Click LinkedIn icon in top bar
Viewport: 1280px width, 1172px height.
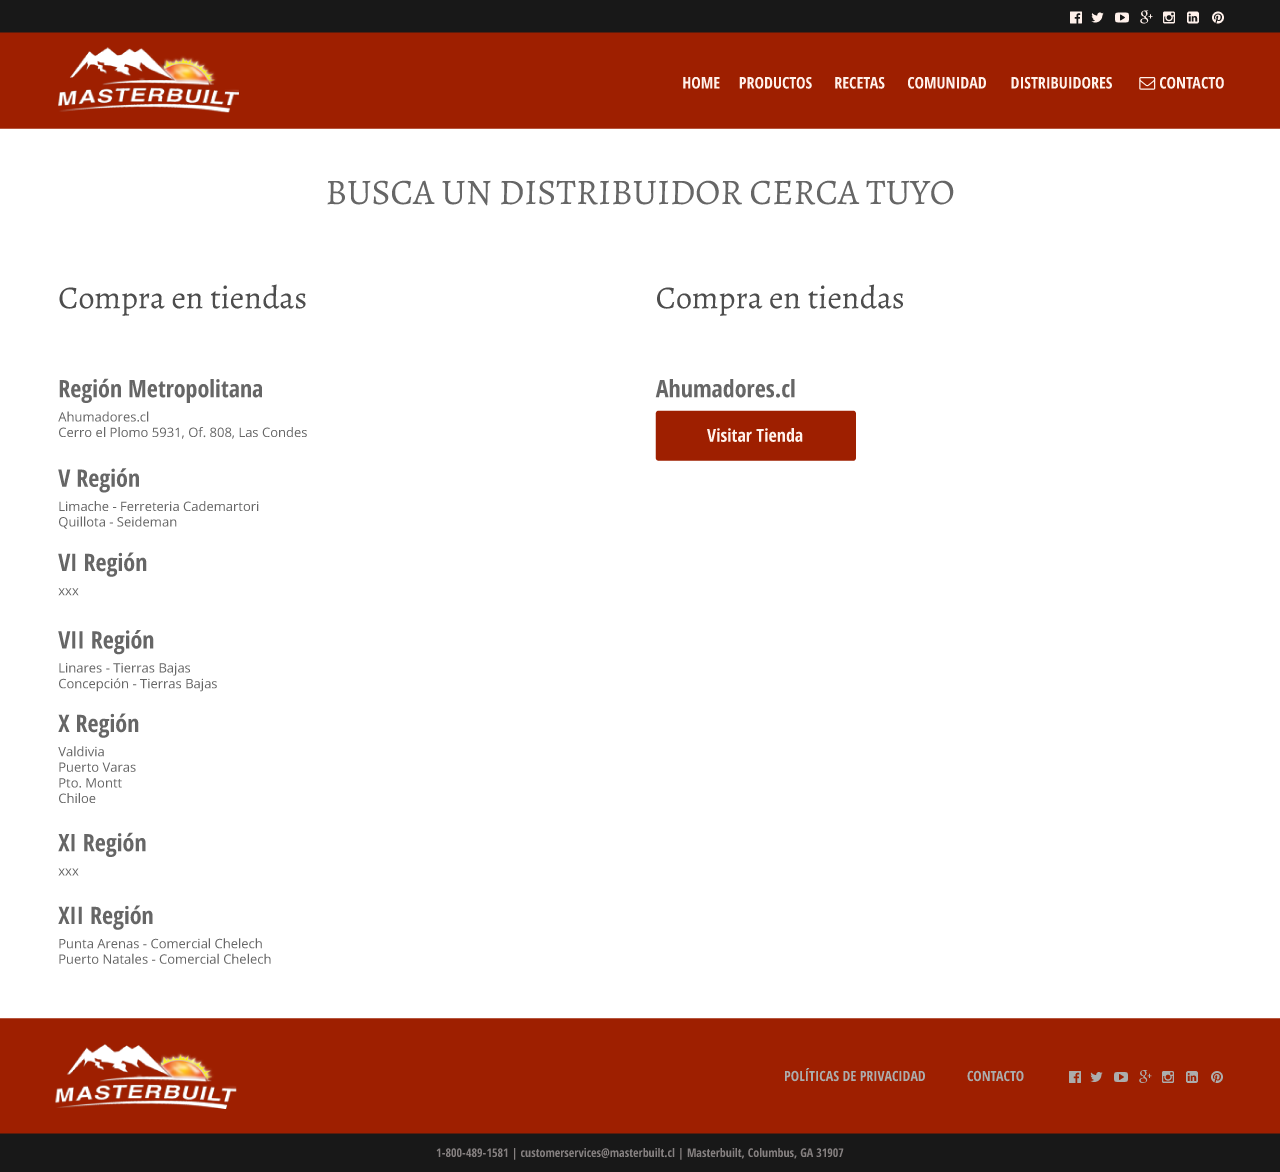tap(1193, 17)
